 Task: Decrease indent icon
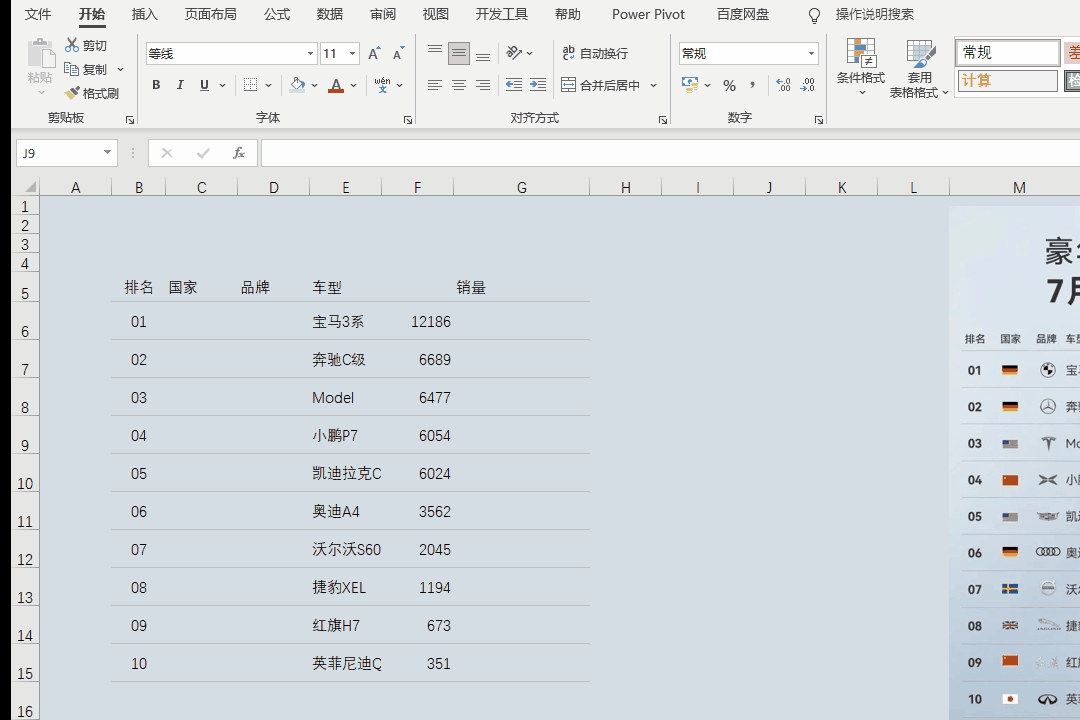coord(514,85)
